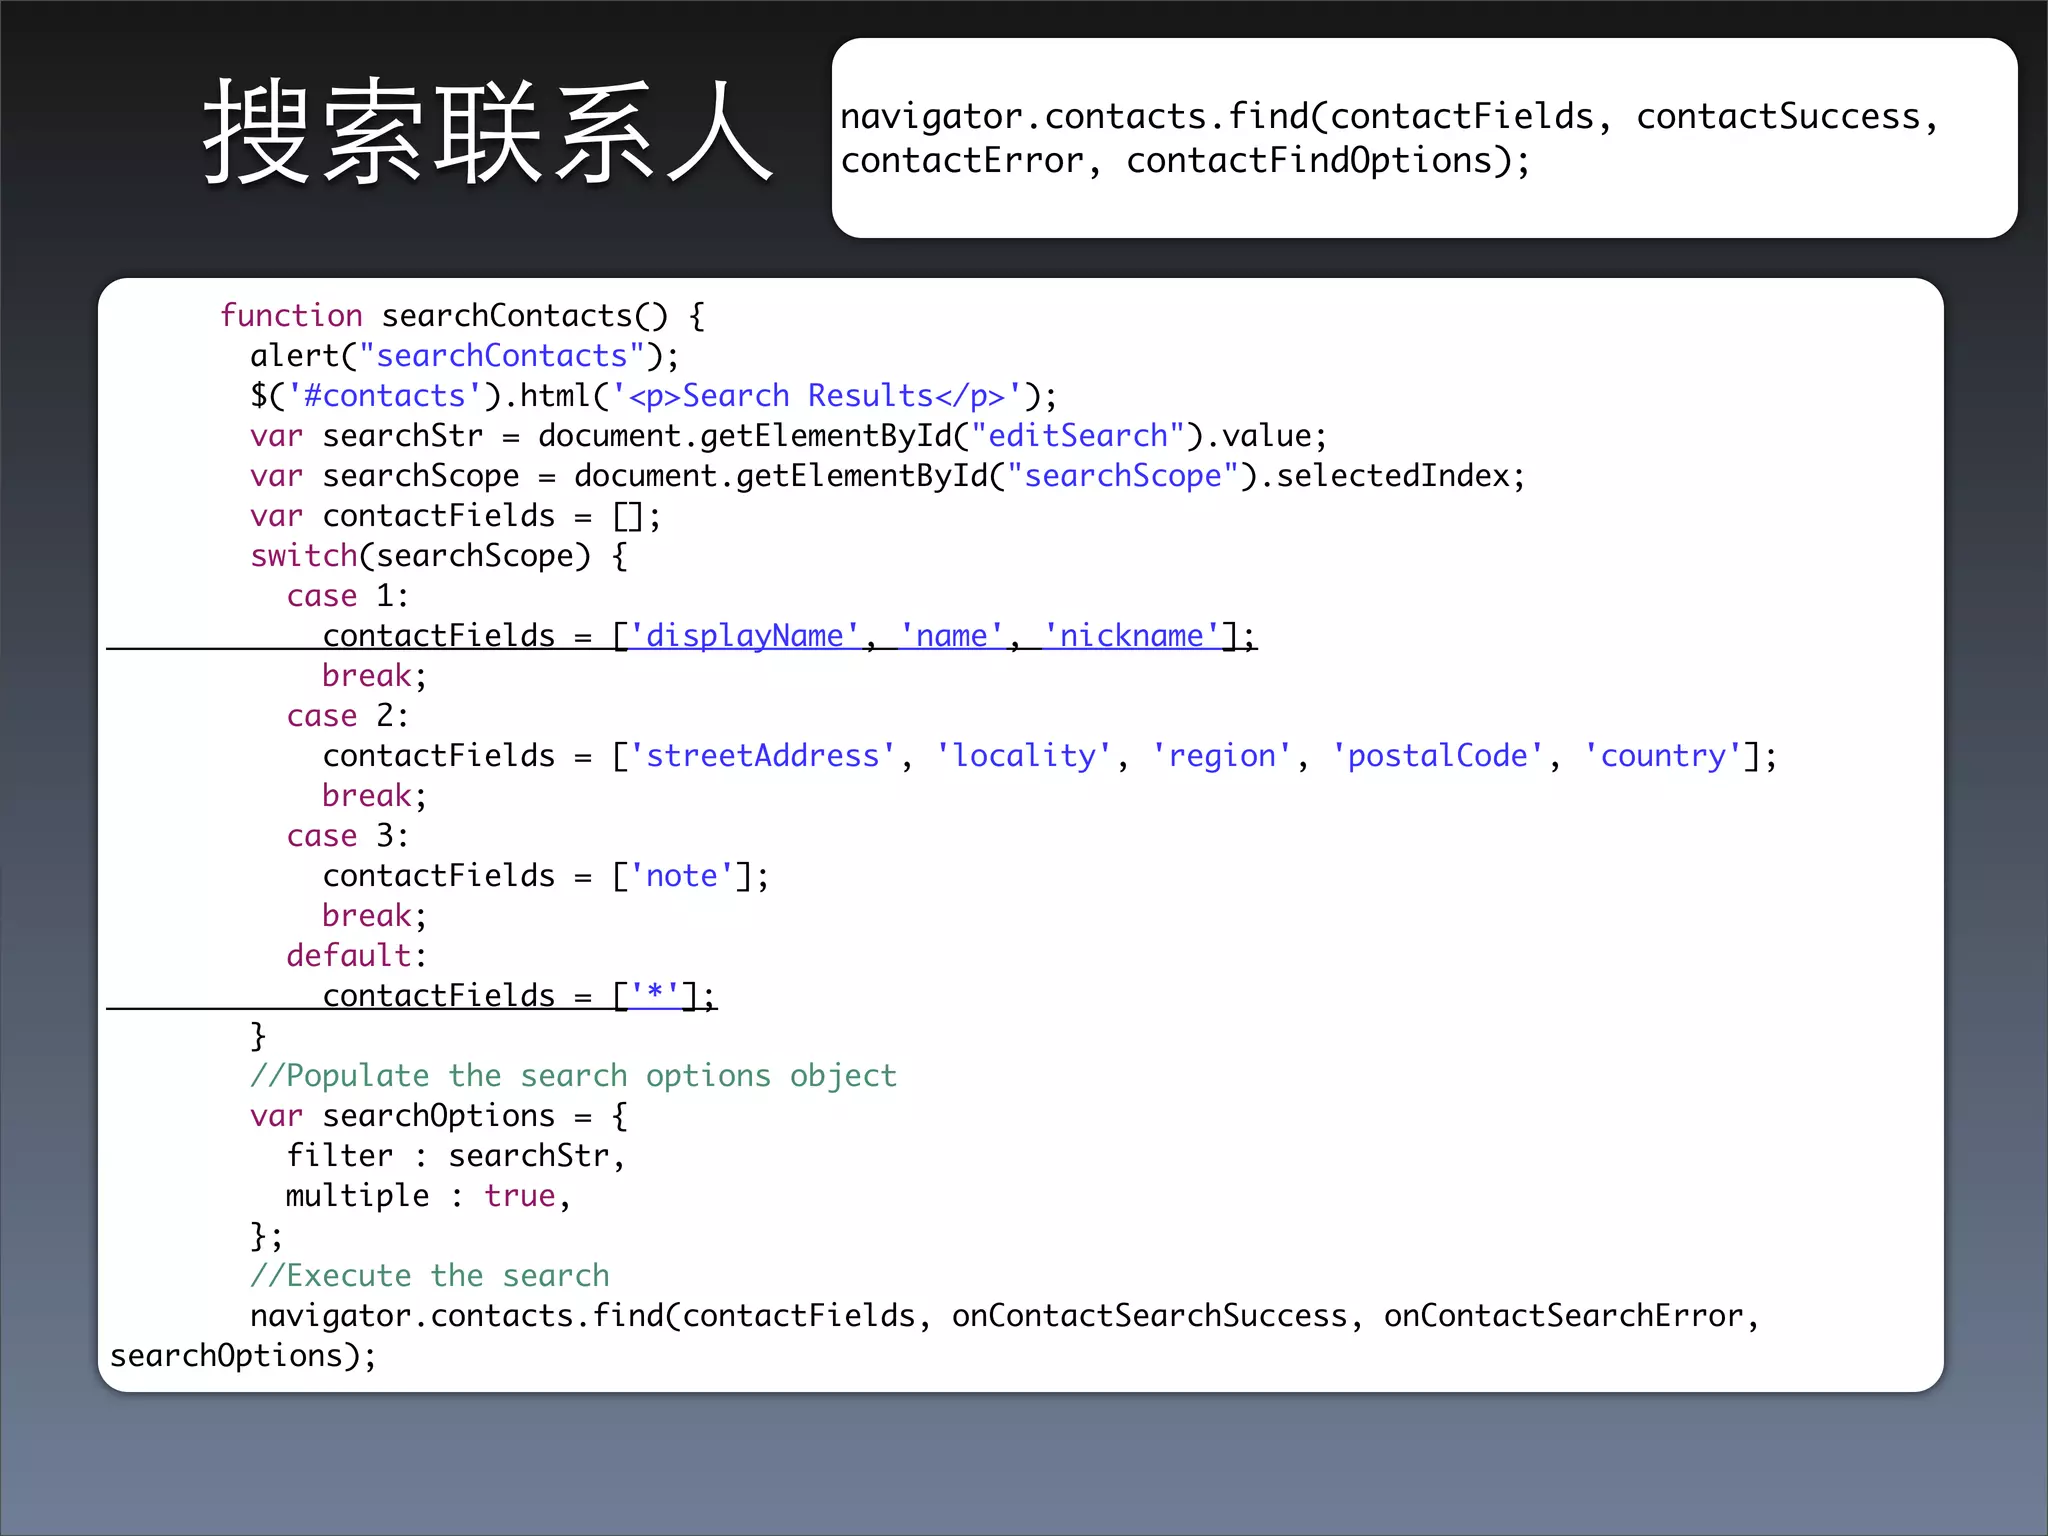Viewport: 2048px width, 1536px height.
Task: Click the 'postalCode' string
Action: [x=1437, y=756]
